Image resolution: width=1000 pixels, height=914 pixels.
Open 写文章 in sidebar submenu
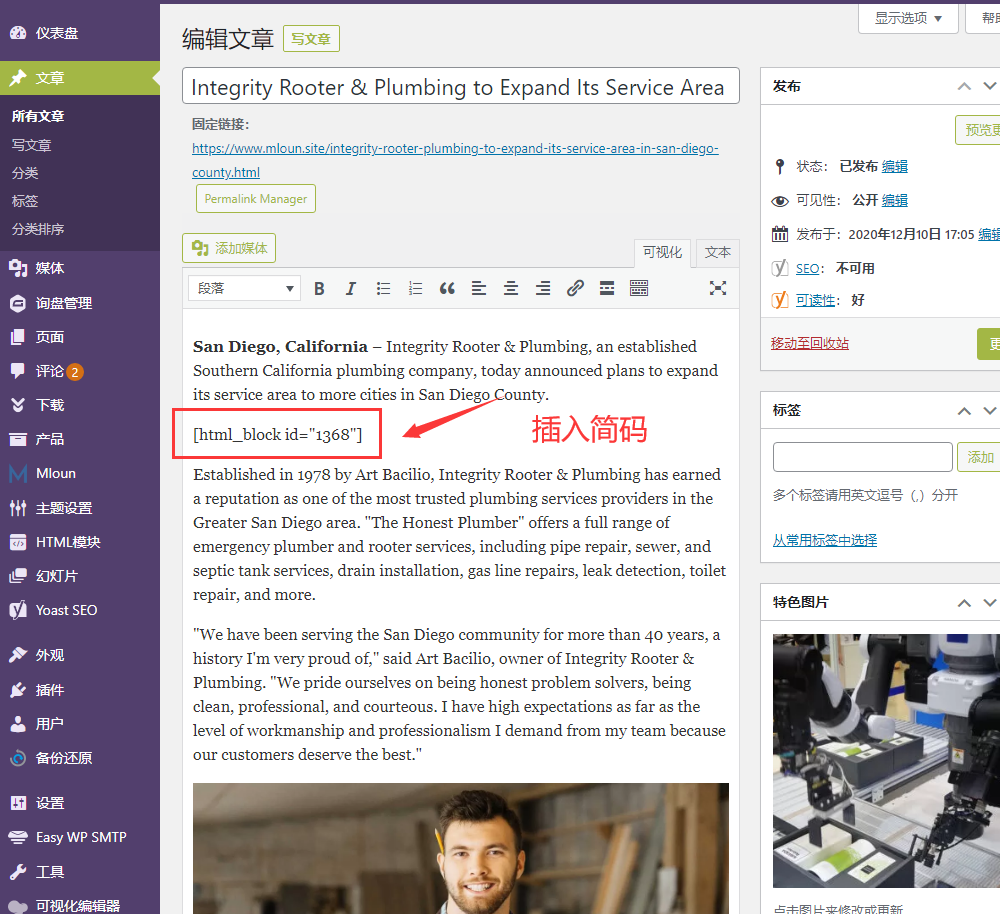click(x=31, y=145)
